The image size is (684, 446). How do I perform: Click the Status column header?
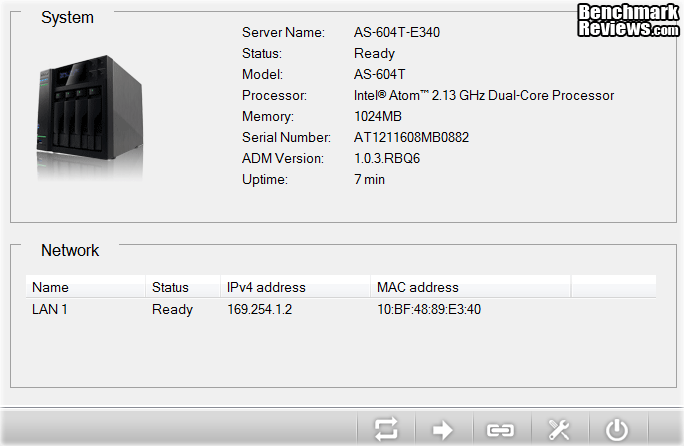click(183, 287)
